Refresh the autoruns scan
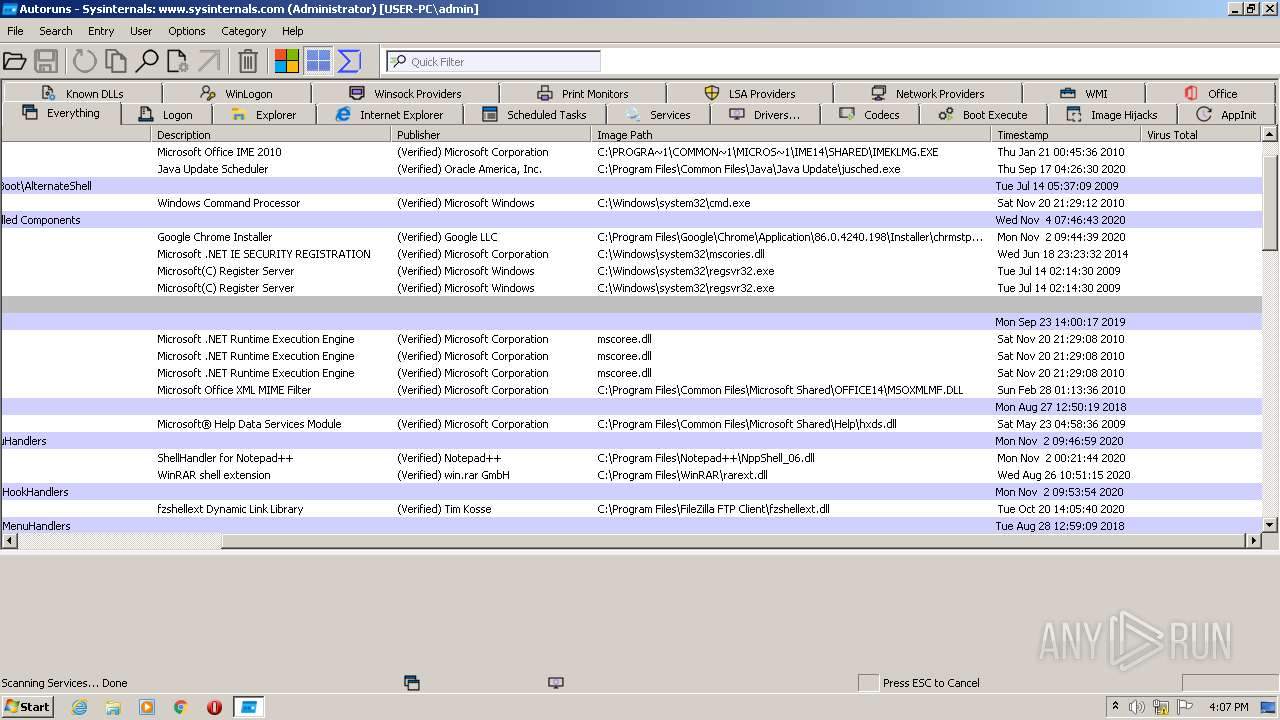Screen dimensions: 1280x720 point(85,62)
